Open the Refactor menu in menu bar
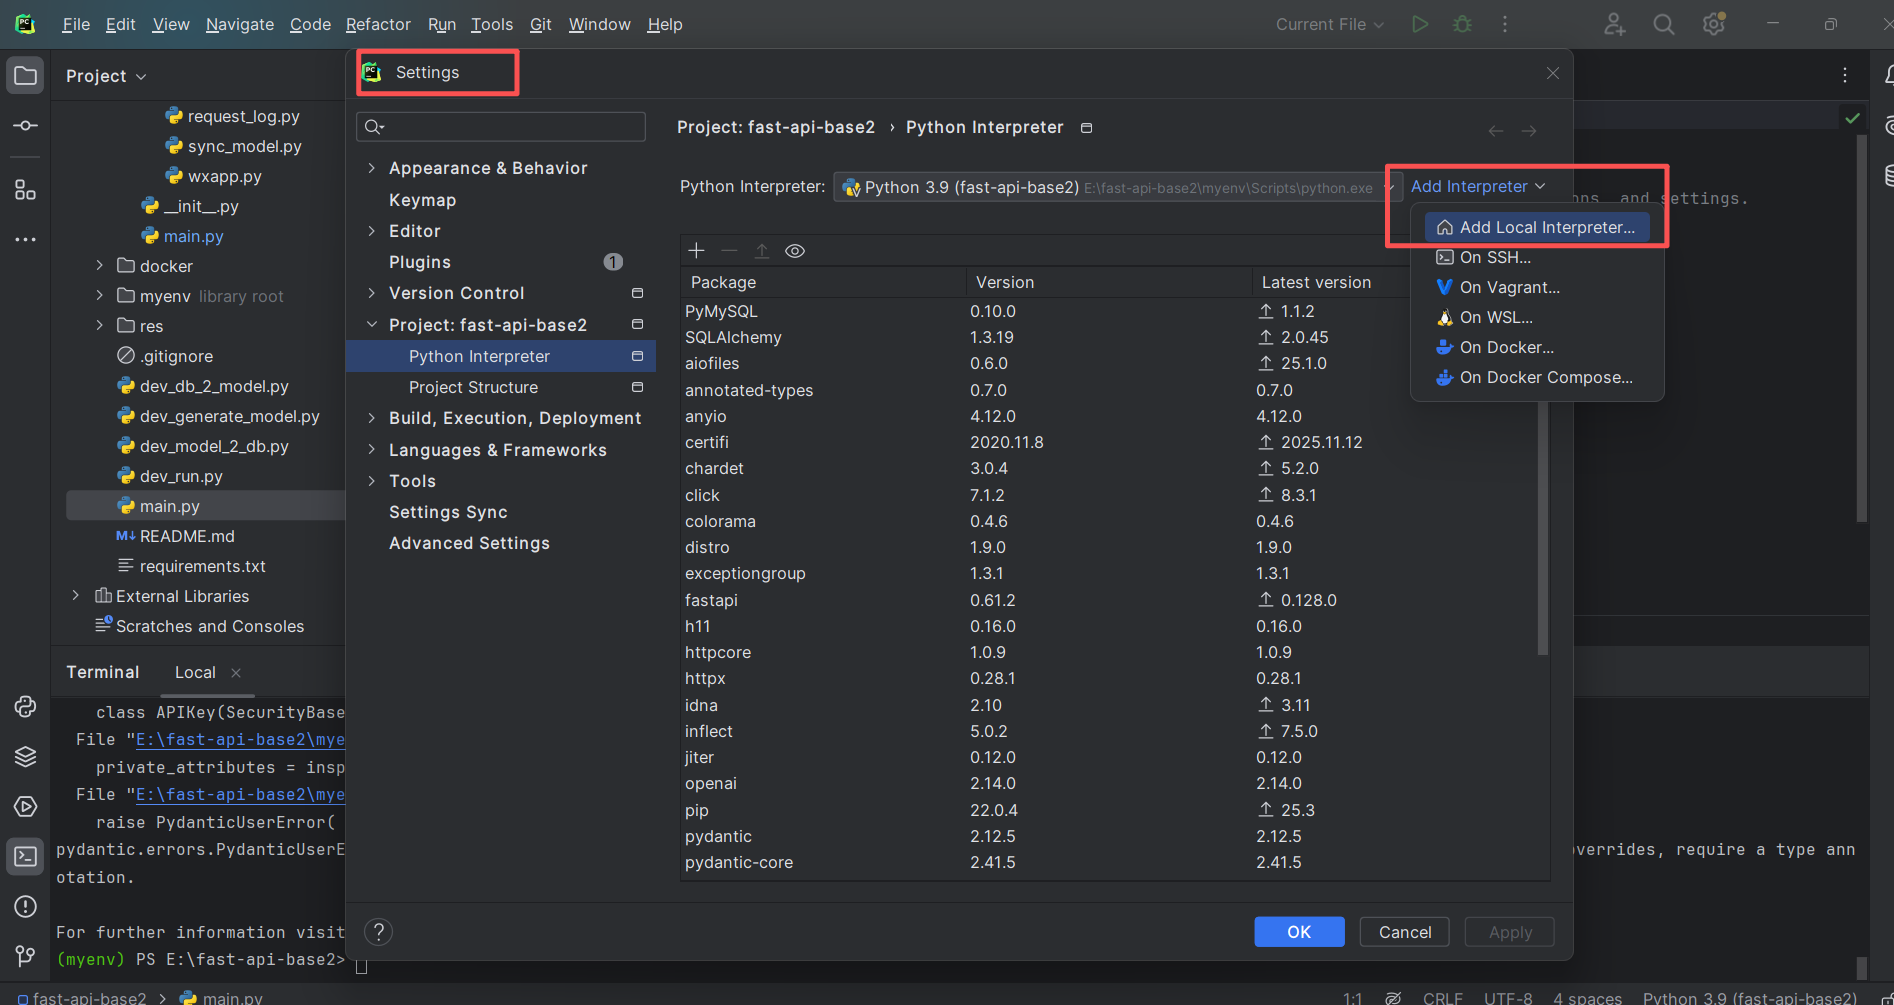 378,24
